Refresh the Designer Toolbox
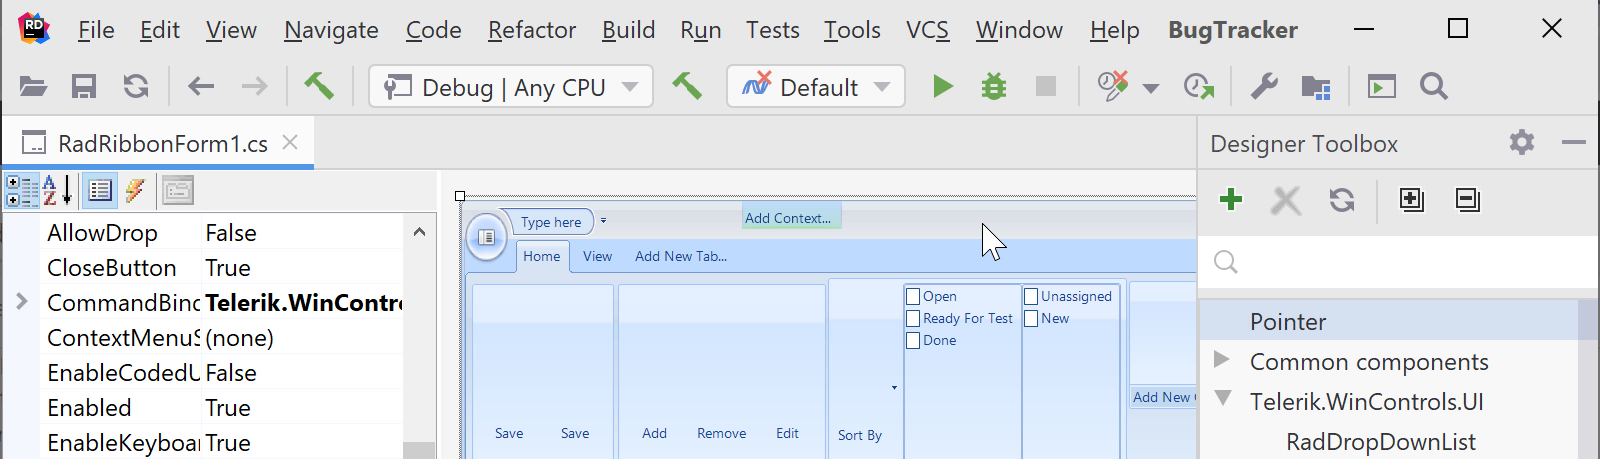 click(1342, 200)
